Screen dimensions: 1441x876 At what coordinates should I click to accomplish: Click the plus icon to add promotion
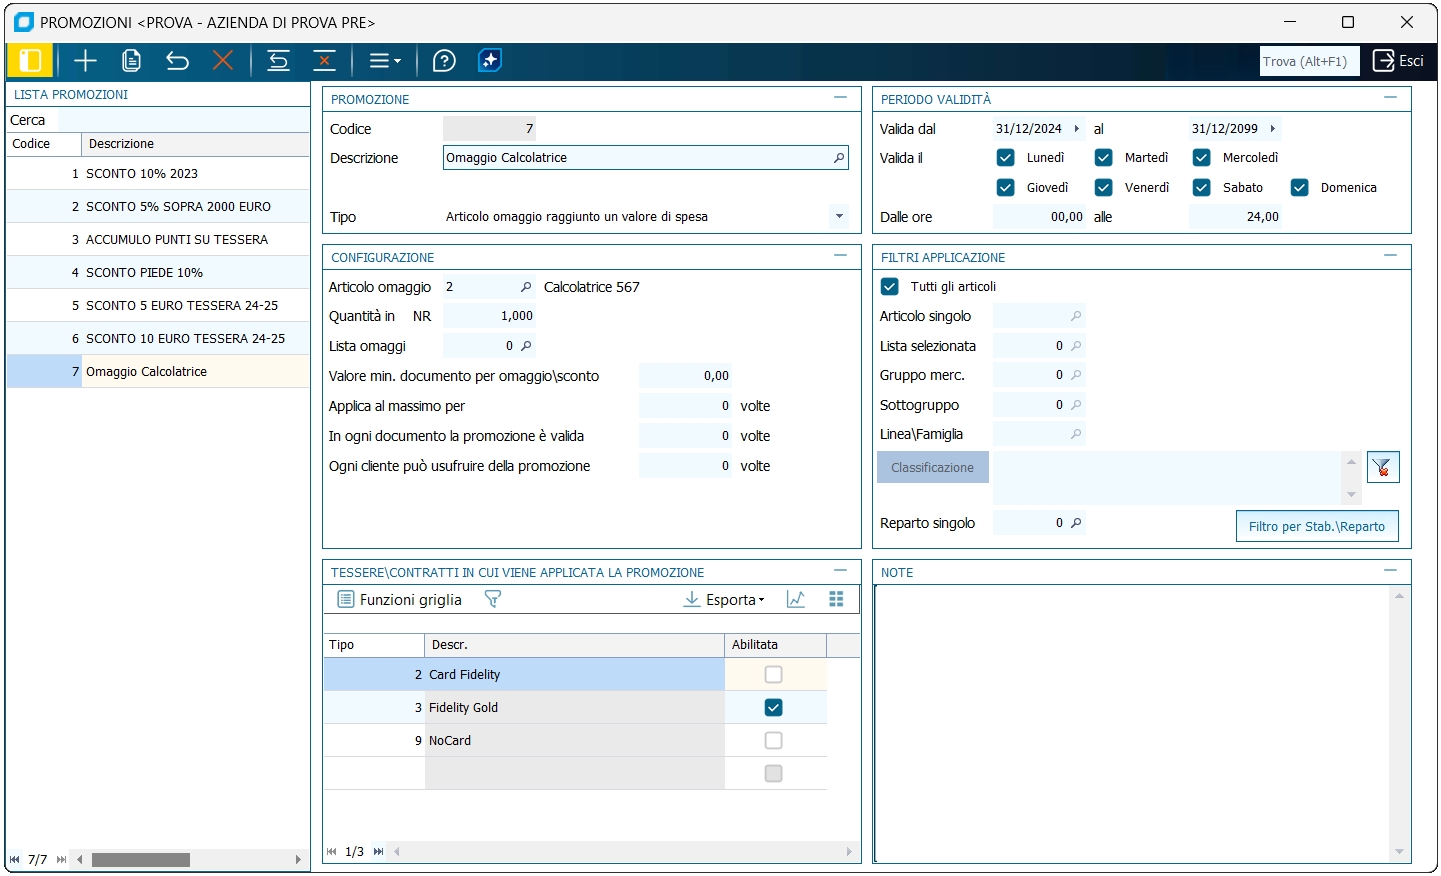tap(85, 61)
